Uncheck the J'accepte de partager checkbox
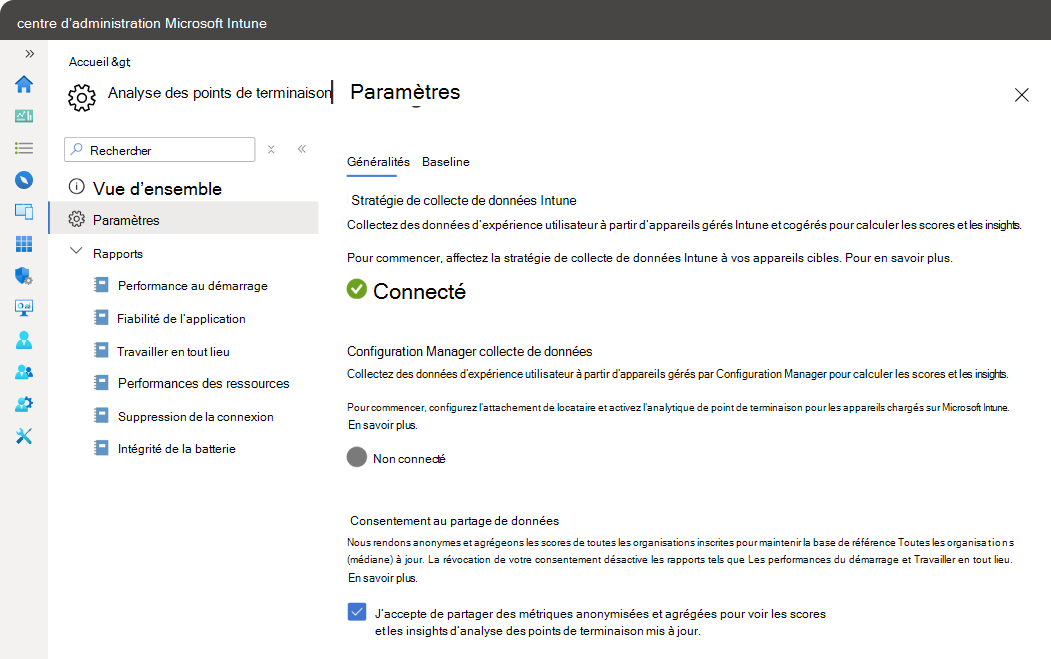The height and width of the screenshot is (659, 1051). (x=357, y=611)
